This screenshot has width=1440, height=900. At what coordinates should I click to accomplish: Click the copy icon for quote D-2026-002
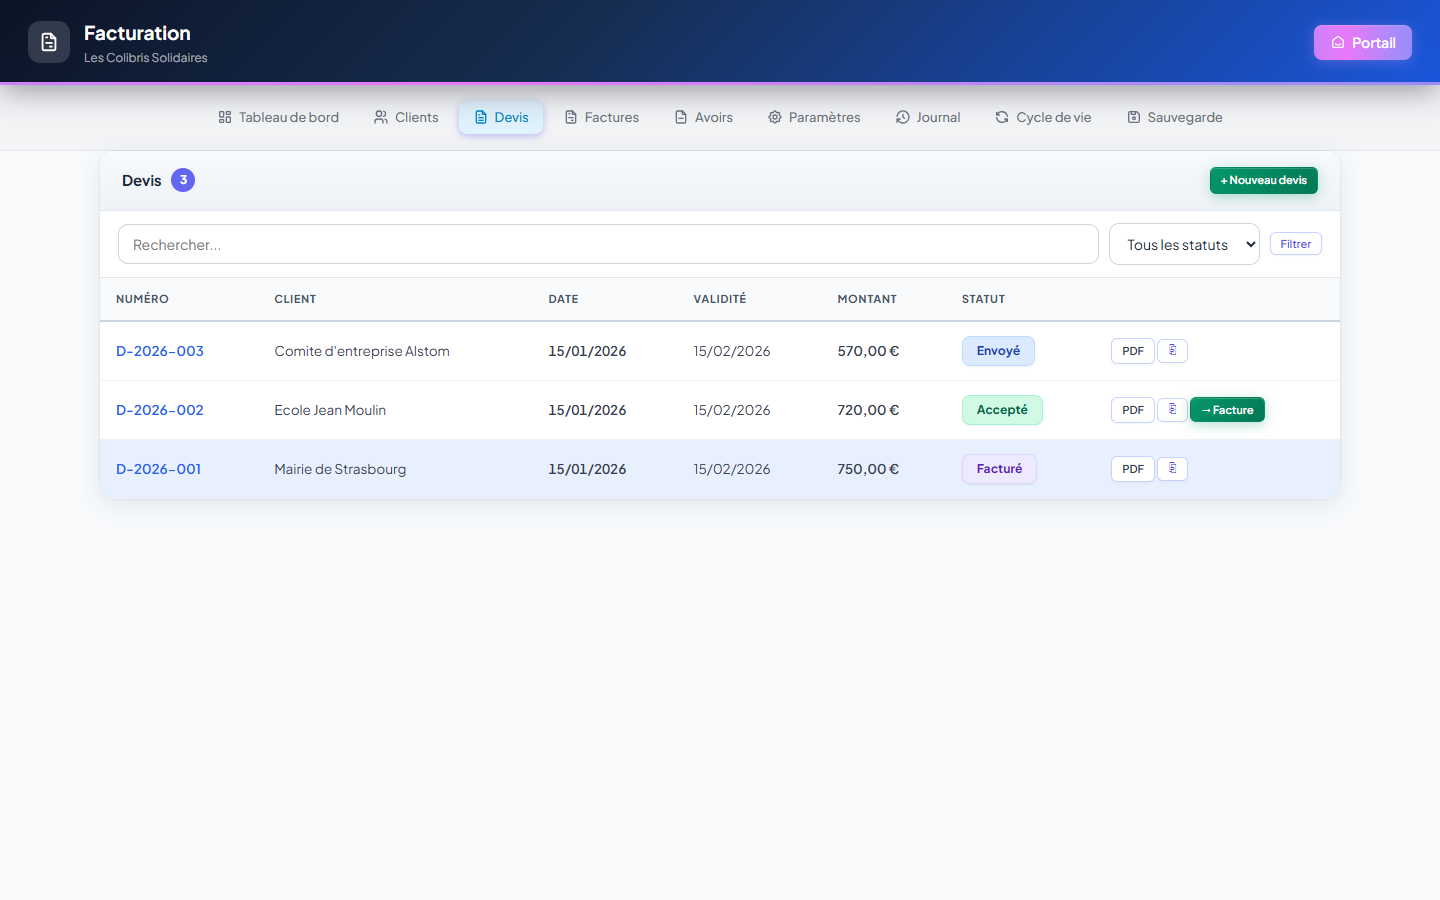pyautogui.click(x=1172, y=410)
